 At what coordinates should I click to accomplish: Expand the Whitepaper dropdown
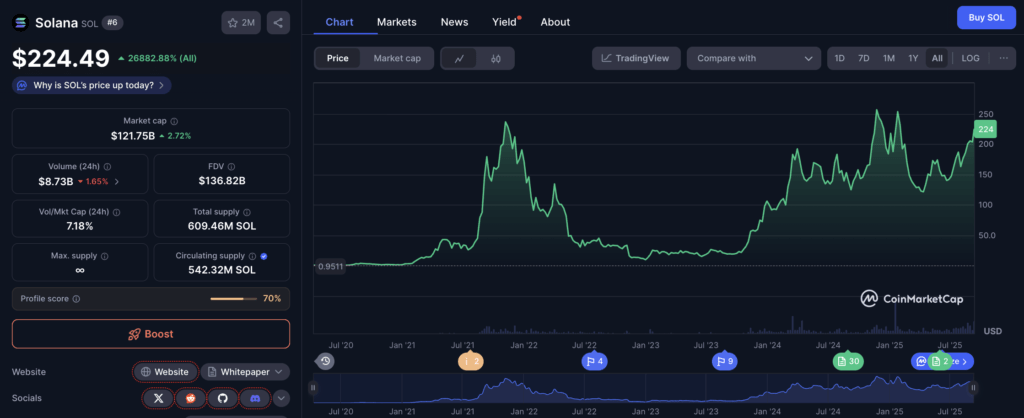tap(245, 372)
